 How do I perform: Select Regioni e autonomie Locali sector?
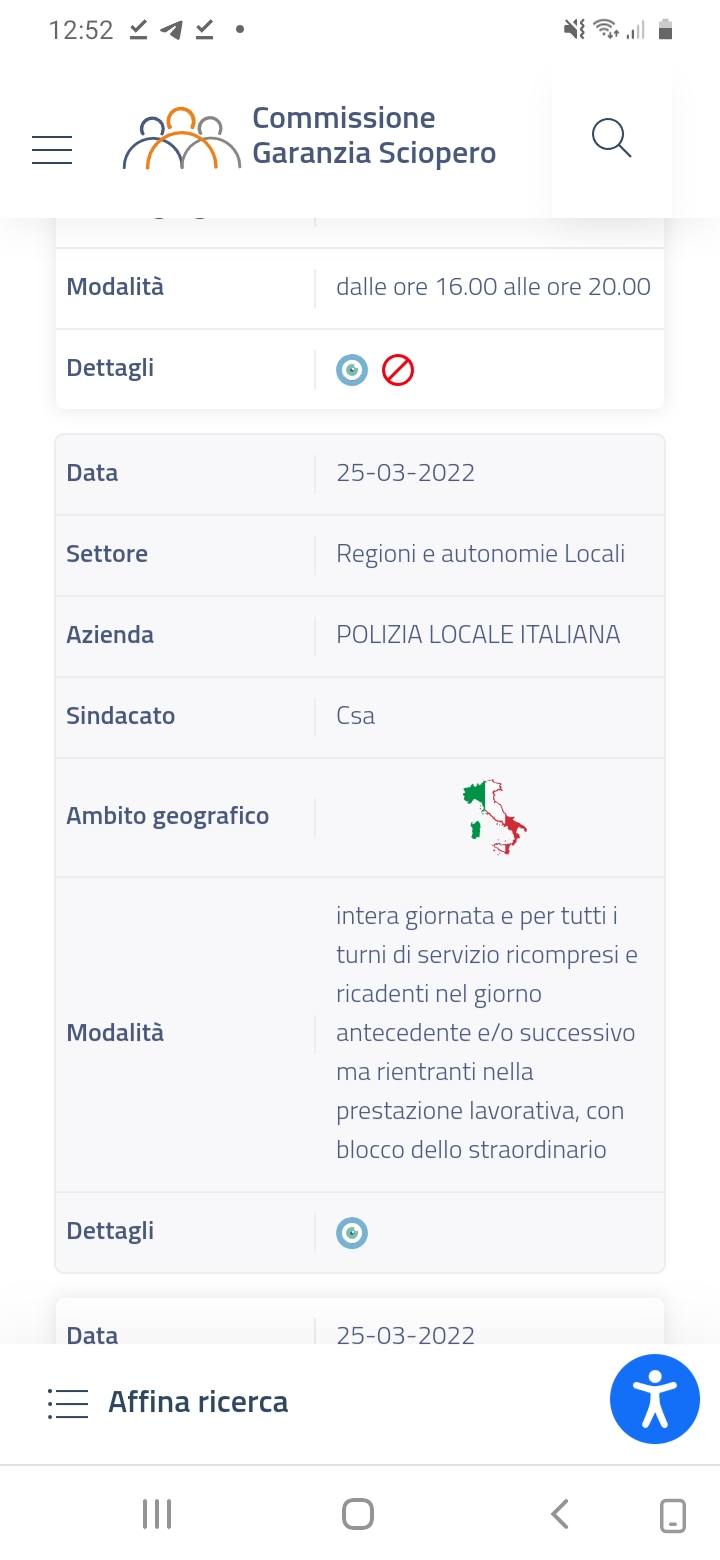480,554
